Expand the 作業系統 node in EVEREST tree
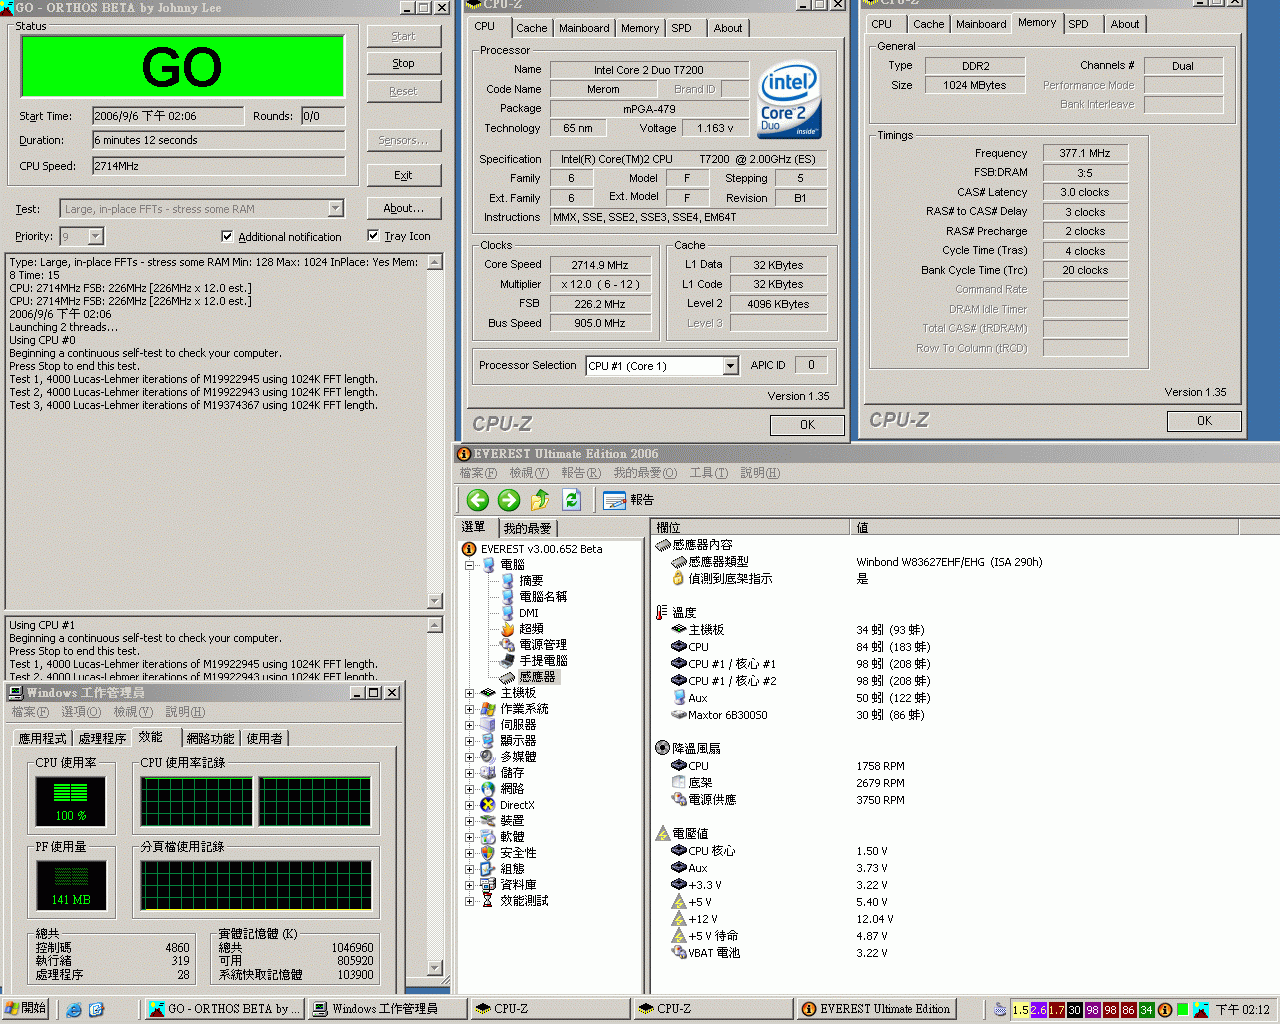This screenshot has width=1280, height=1024. point(469,709)
